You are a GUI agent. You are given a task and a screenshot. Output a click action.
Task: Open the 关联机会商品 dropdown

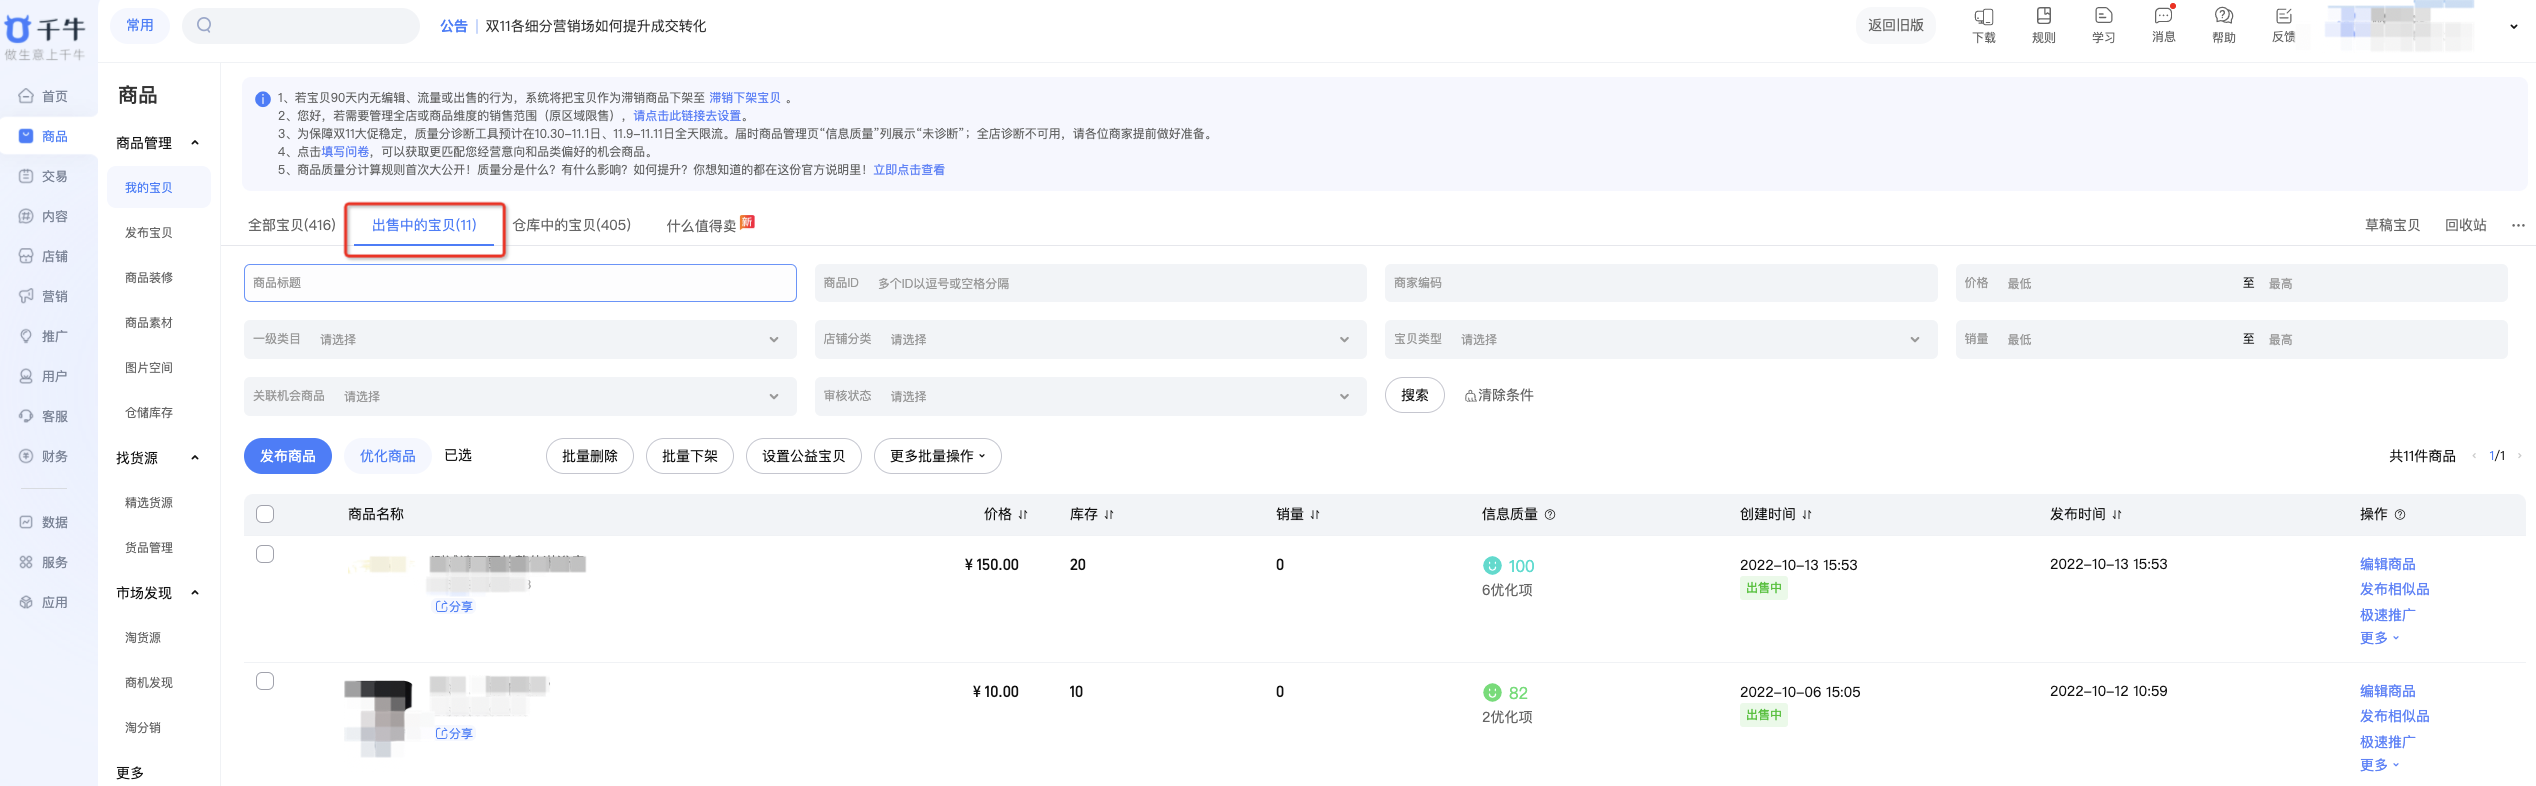[520, 396]
